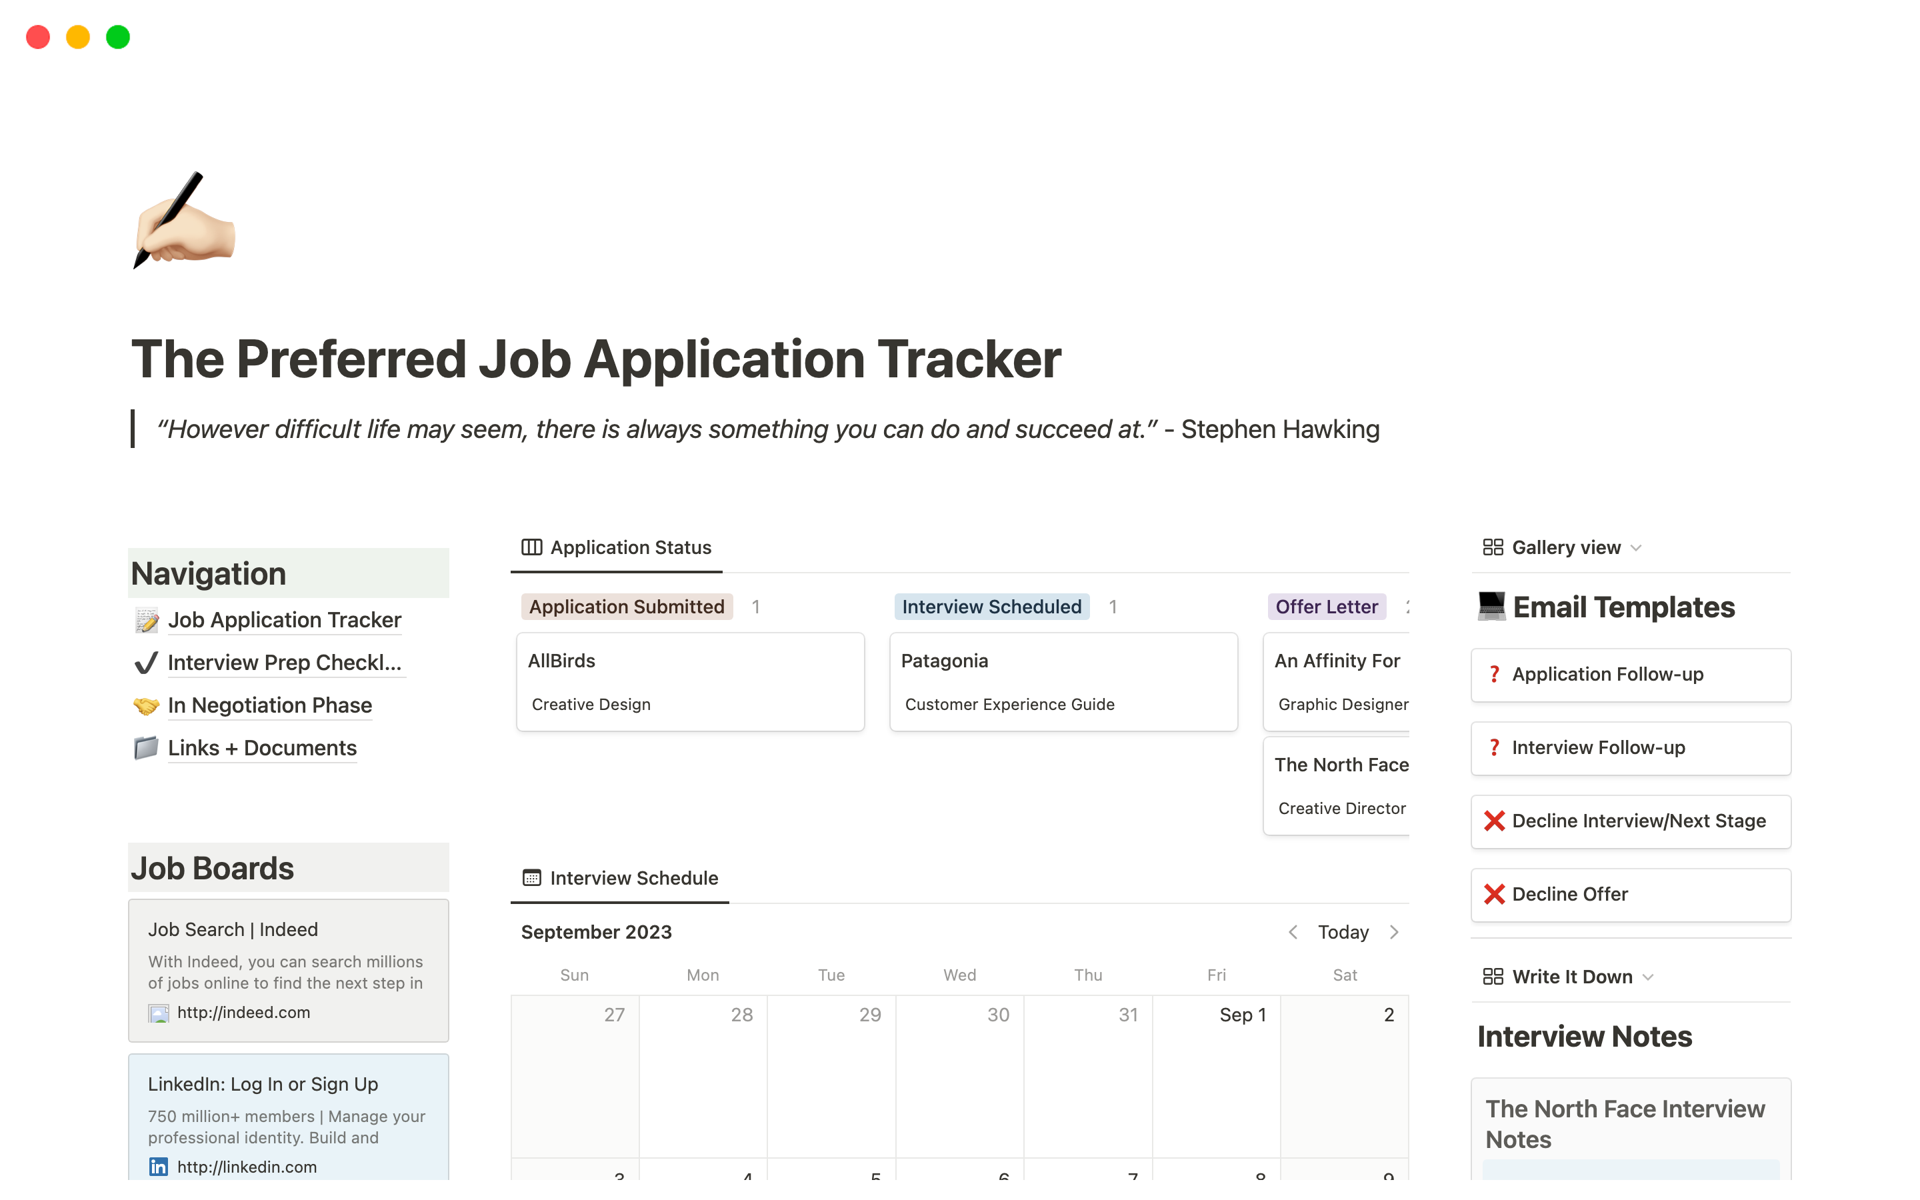Switch to the Application Status tab

pos(617,547)
